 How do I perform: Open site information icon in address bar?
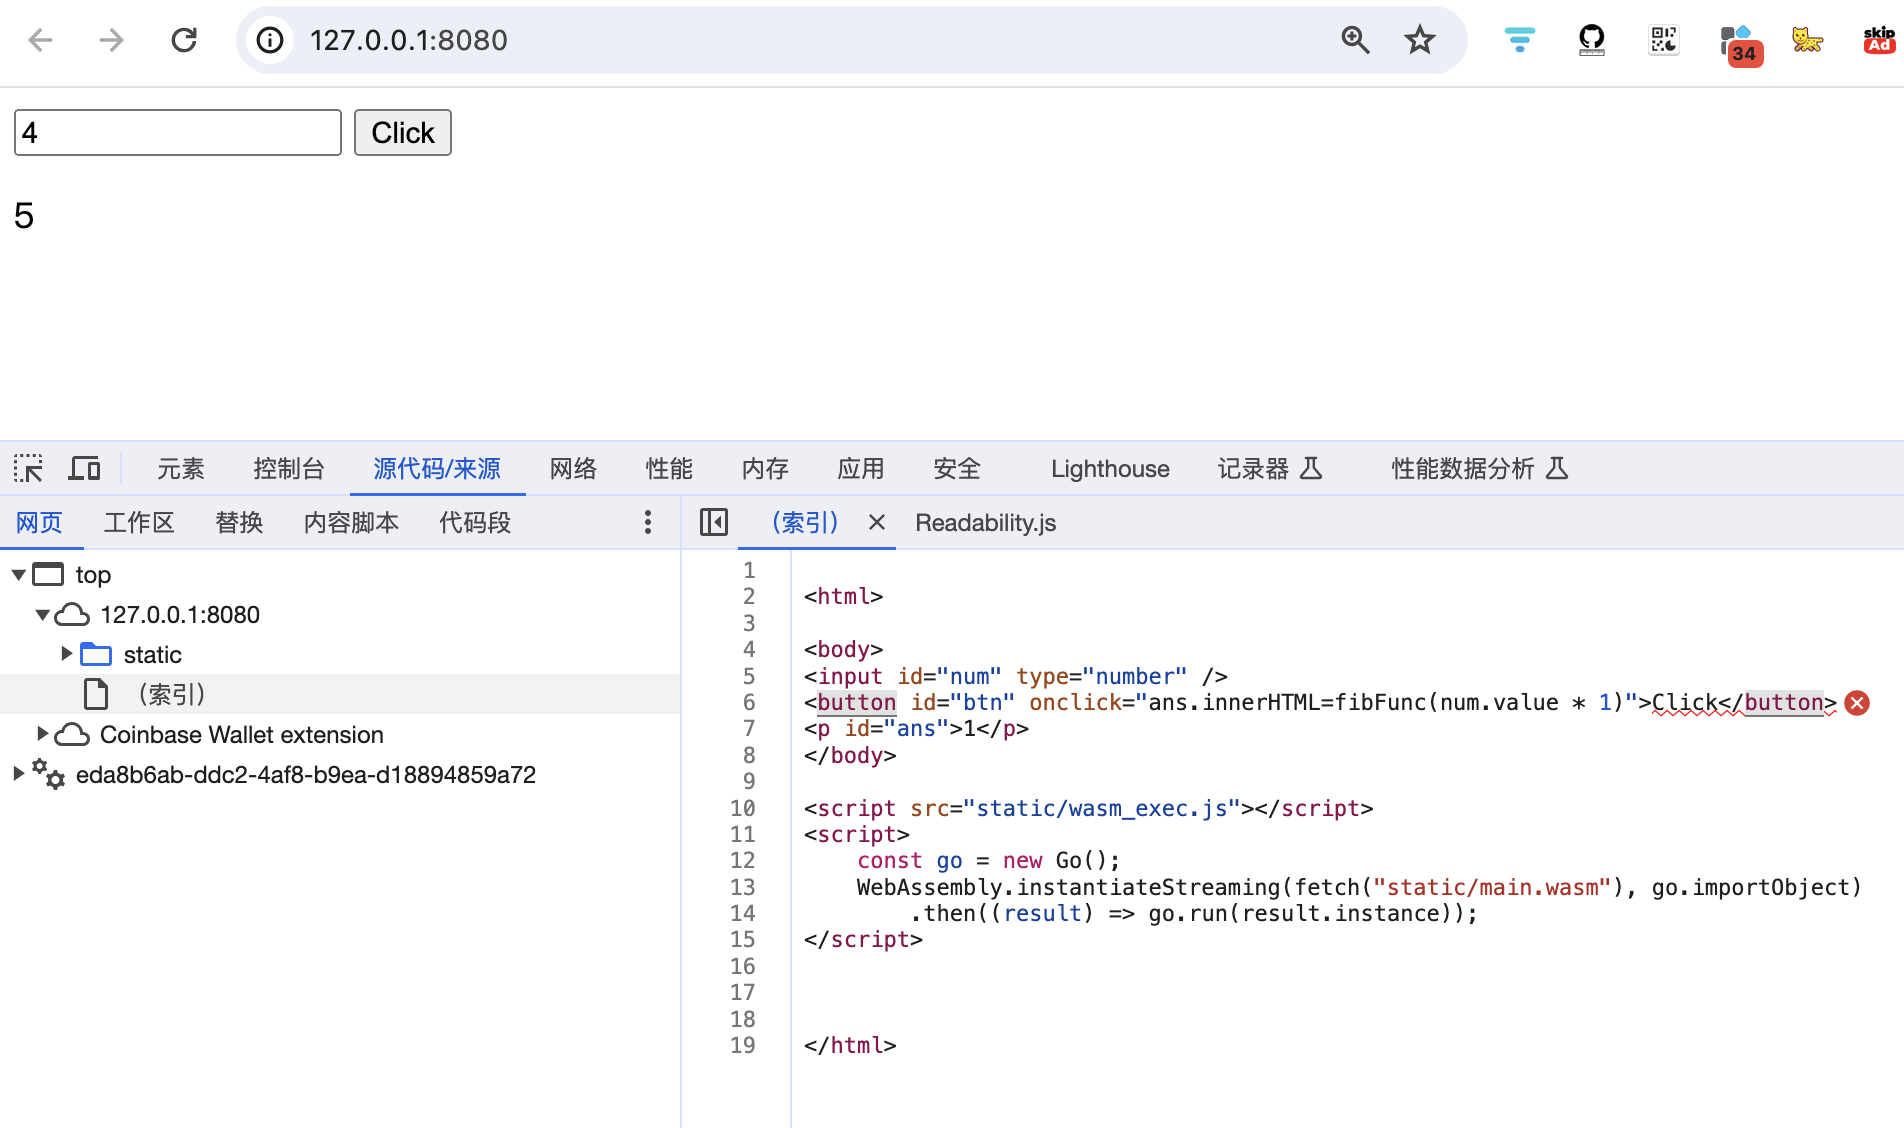click(270, 40)
